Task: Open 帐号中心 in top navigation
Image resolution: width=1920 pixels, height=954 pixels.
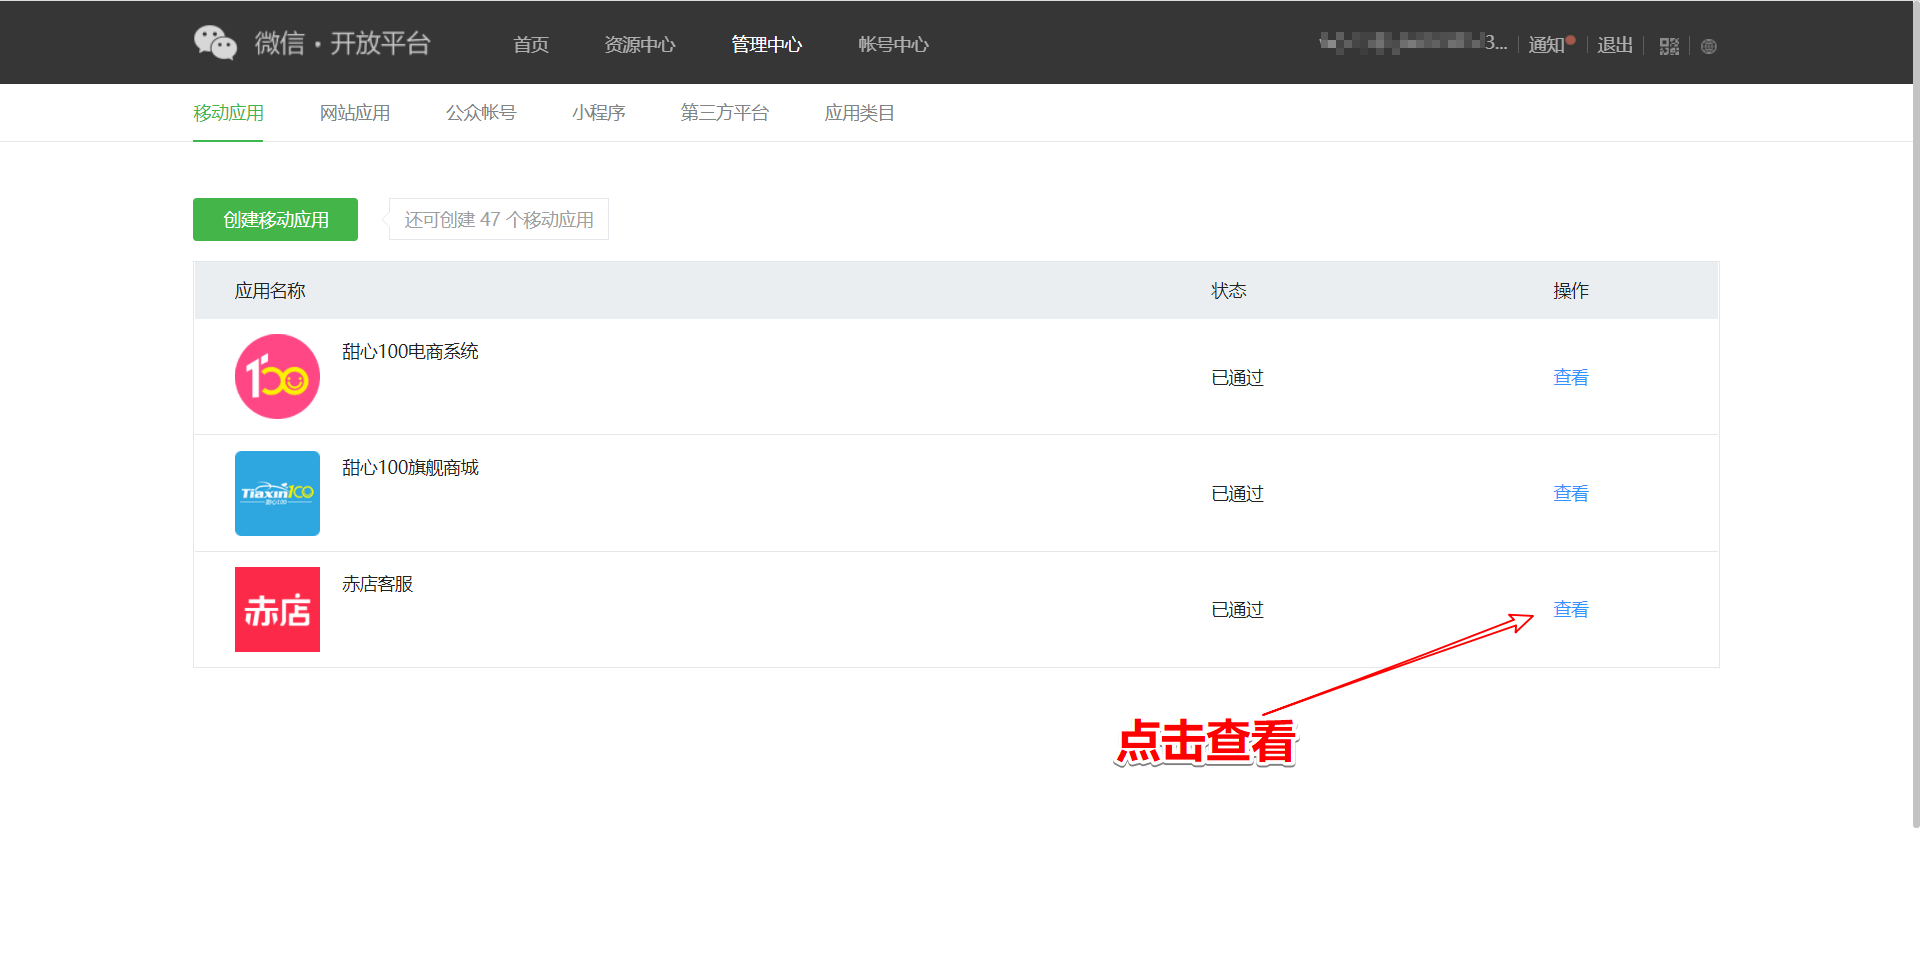Action: pos(894,44)
